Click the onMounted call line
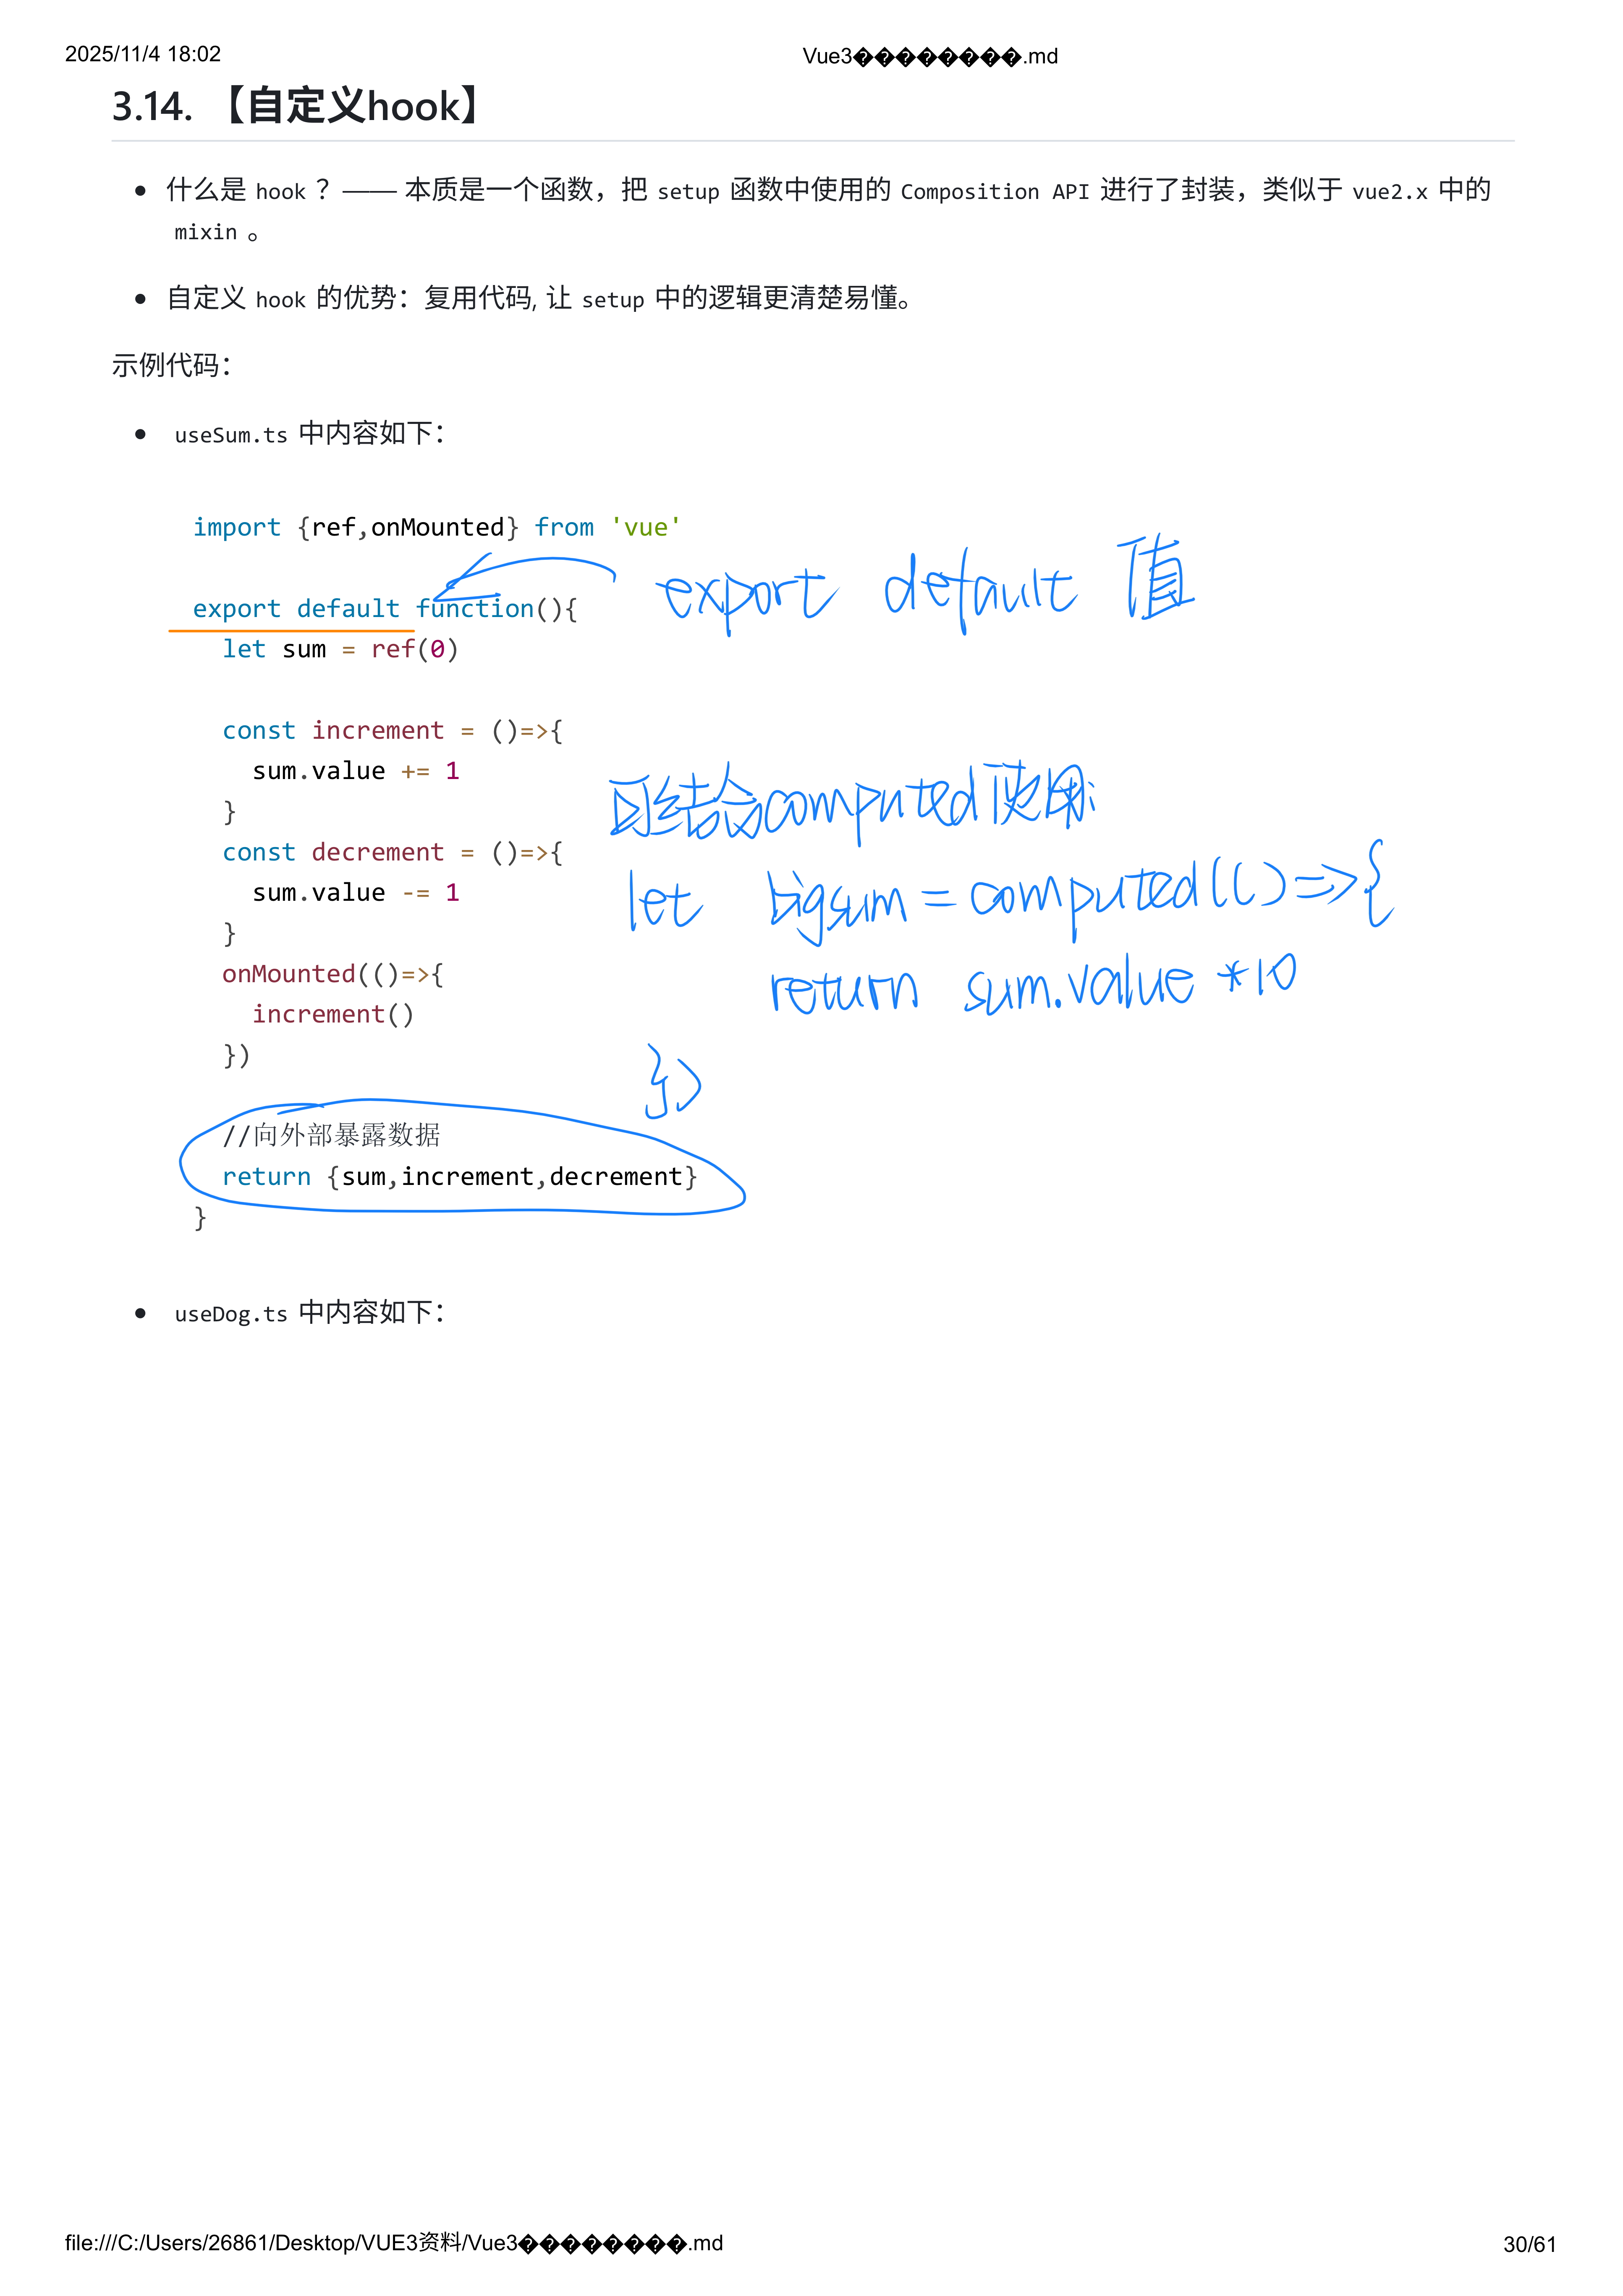The height and width of the screenshot is (2296, 1623). pyautogui.click(x=332, y=974)
